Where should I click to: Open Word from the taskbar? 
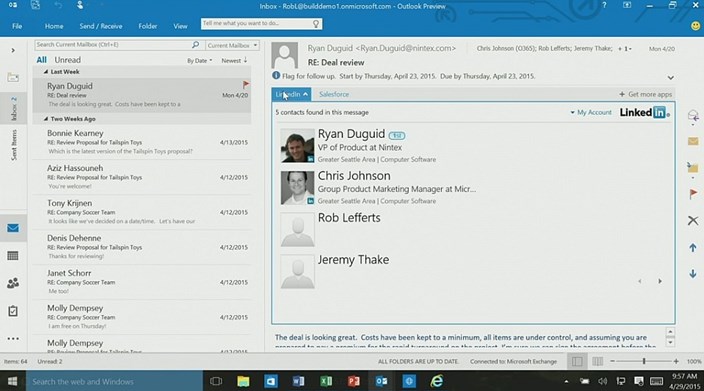298,381
